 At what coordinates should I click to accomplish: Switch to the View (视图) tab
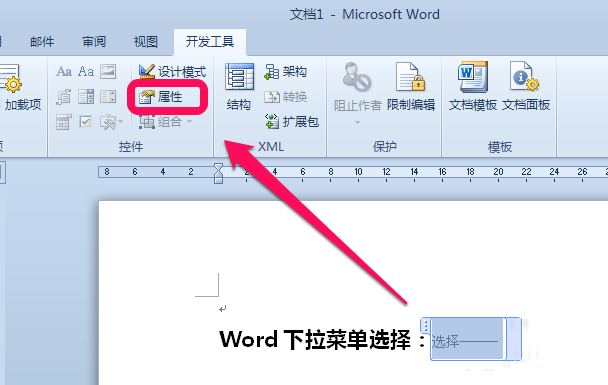point(146,41)
